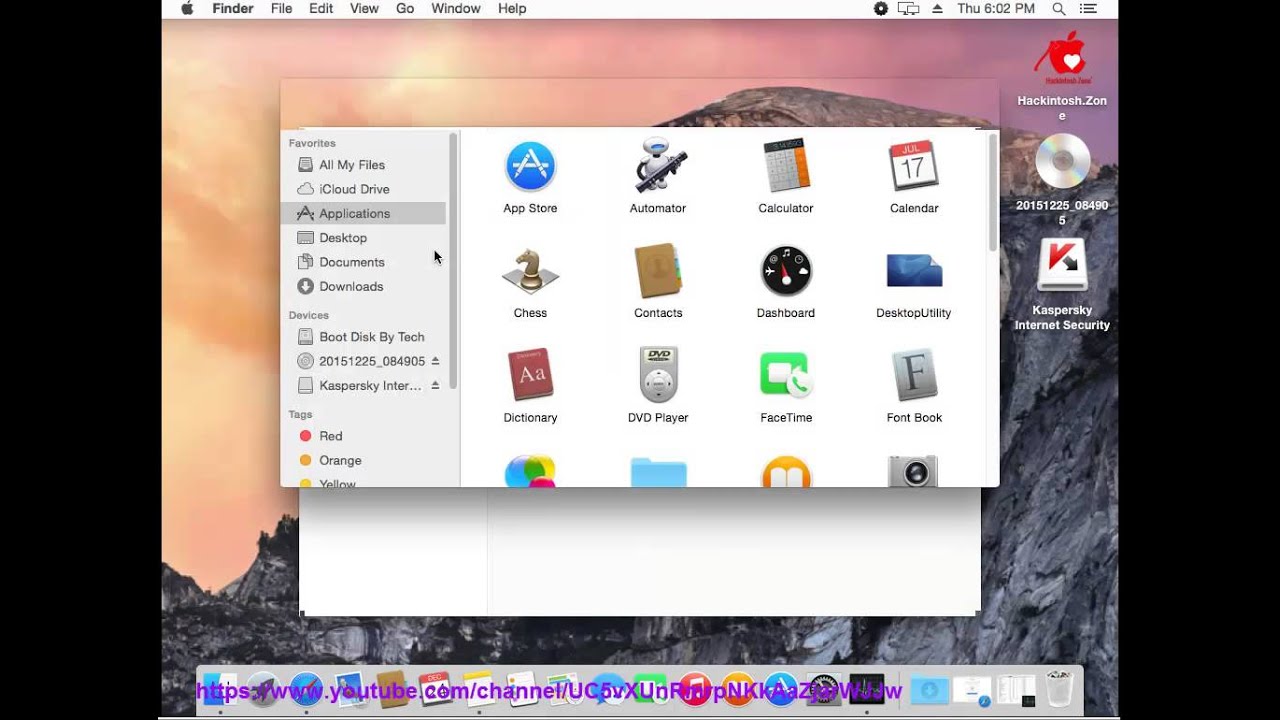Eject the Kaspersky Inter… volume in sidebar
This screenshot has width=1280, height=720.
(x=435, y=385)
